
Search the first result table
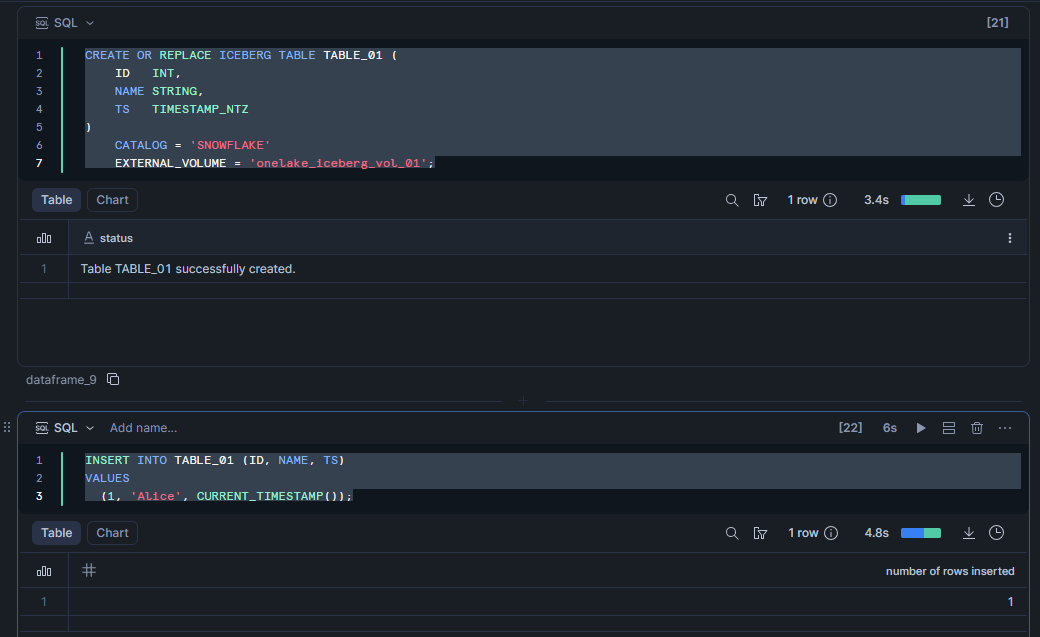(732, 200)
